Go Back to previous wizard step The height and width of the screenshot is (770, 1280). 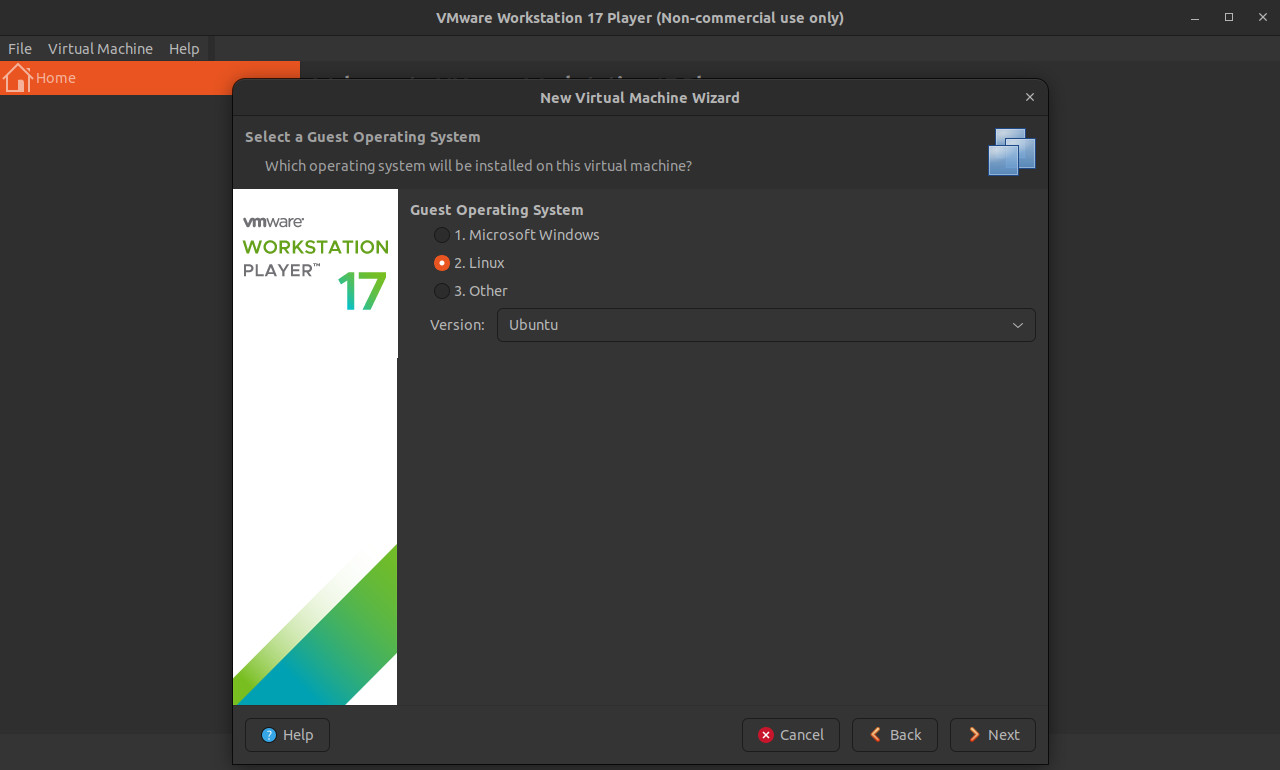pyautogui.click(x=895, y=735)
